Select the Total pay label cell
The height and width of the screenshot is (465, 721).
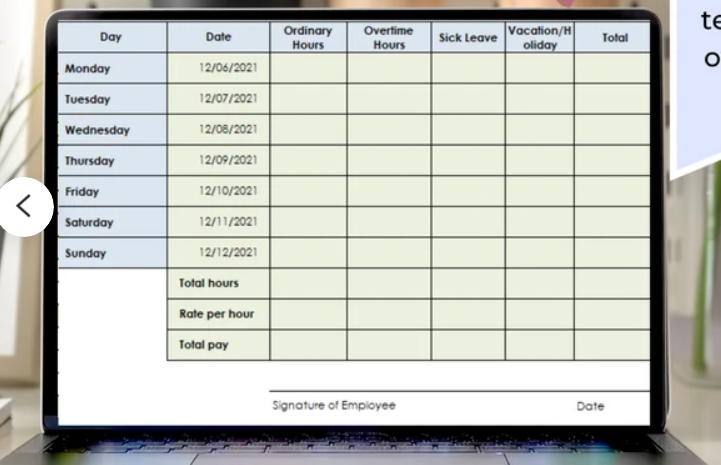point(218,345)
